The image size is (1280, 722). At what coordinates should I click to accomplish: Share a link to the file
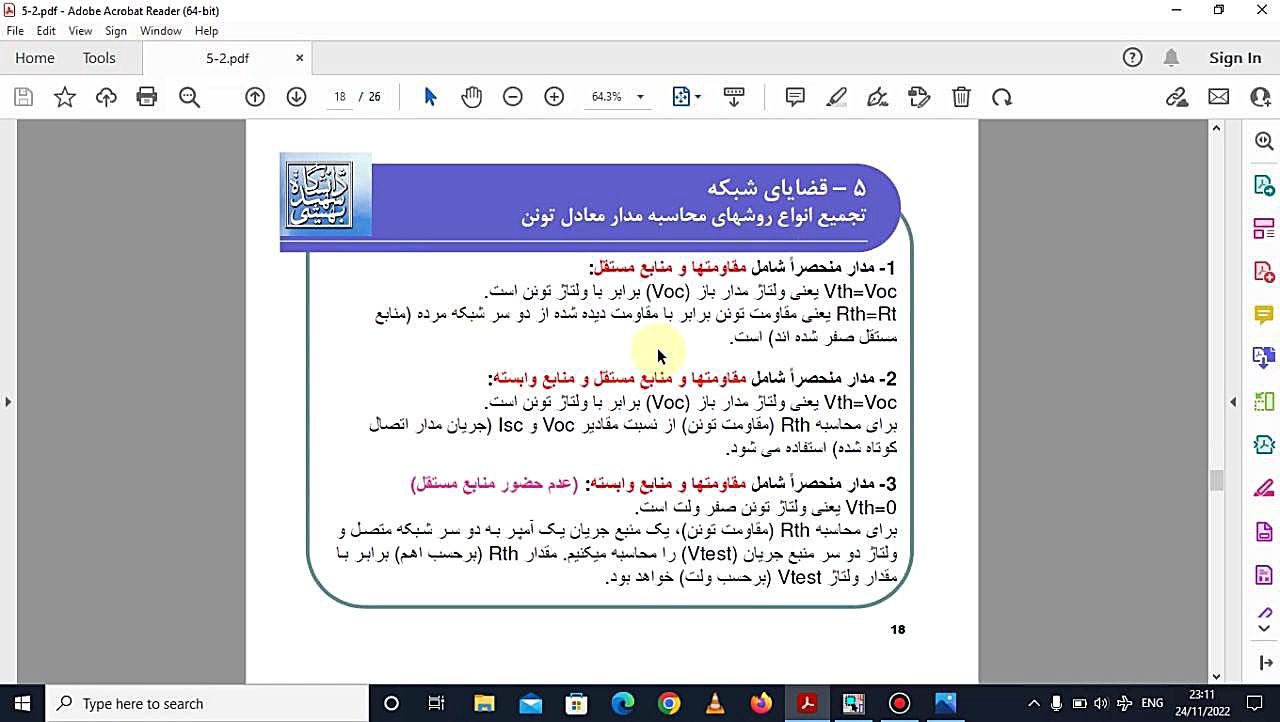(x=1177, y=97)
